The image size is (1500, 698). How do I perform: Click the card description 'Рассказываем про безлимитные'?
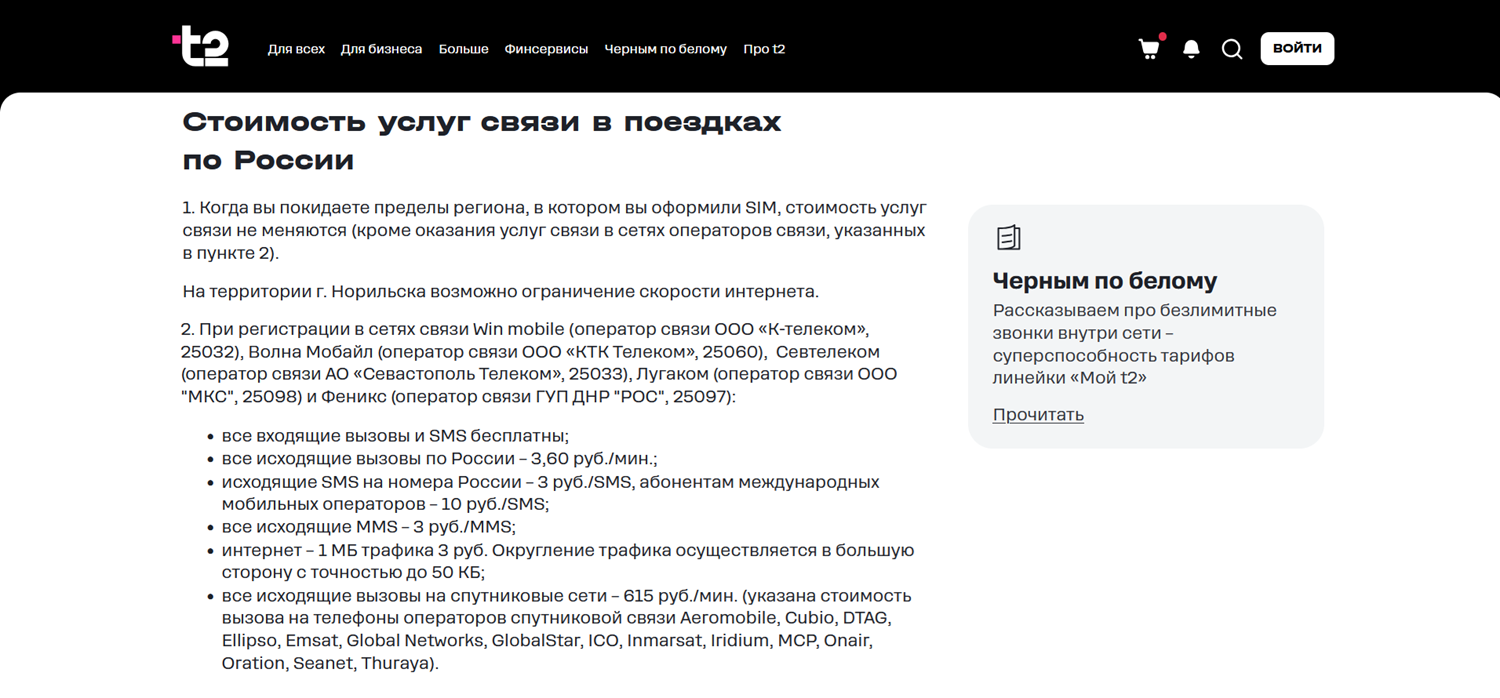(1135, 344)
